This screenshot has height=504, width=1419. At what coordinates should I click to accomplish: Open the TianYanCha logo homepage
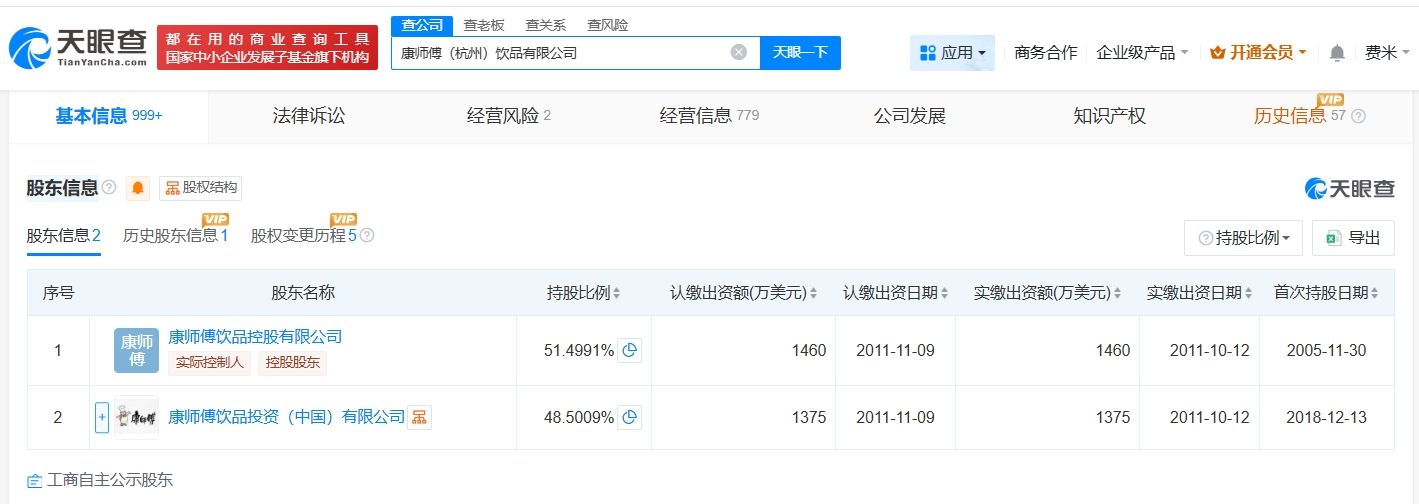(77, 48)
